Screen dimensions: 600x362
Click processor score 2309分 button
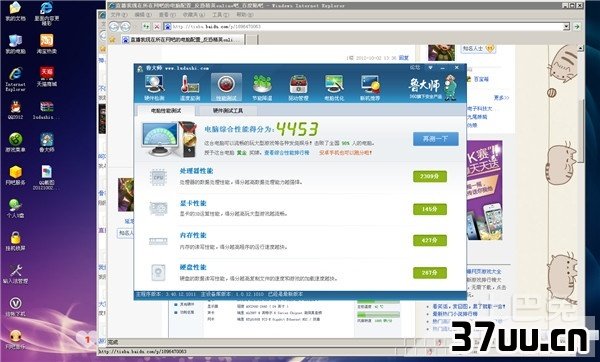[x=430, y=176]
